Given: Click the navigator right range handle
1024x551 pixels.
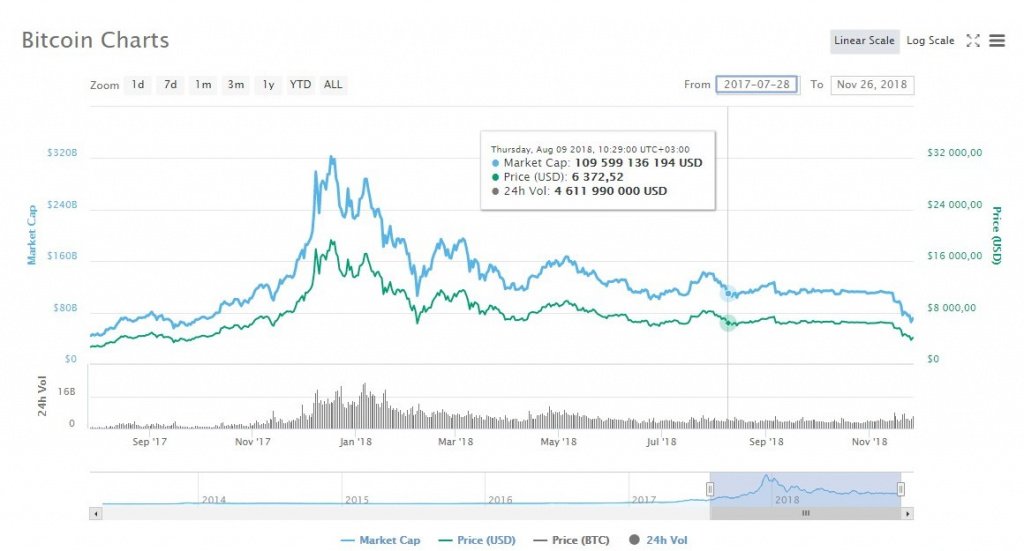Looking at the screenshot, I should [901, 489].
